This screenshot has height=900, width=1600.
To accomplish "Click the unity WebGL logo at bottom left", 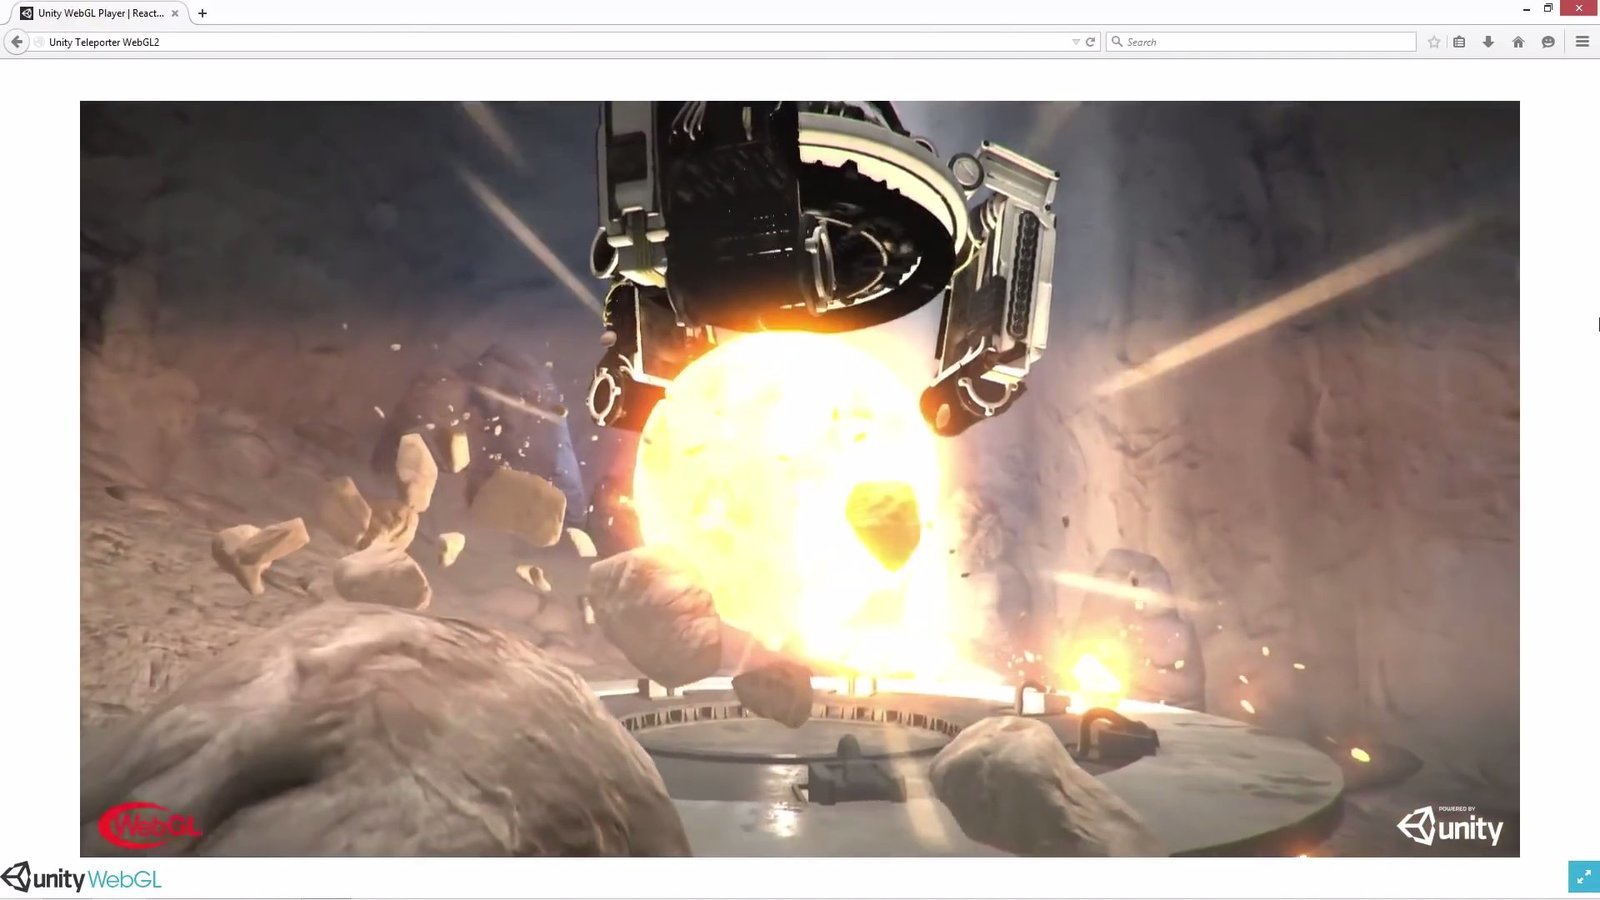I will point(82,878).
